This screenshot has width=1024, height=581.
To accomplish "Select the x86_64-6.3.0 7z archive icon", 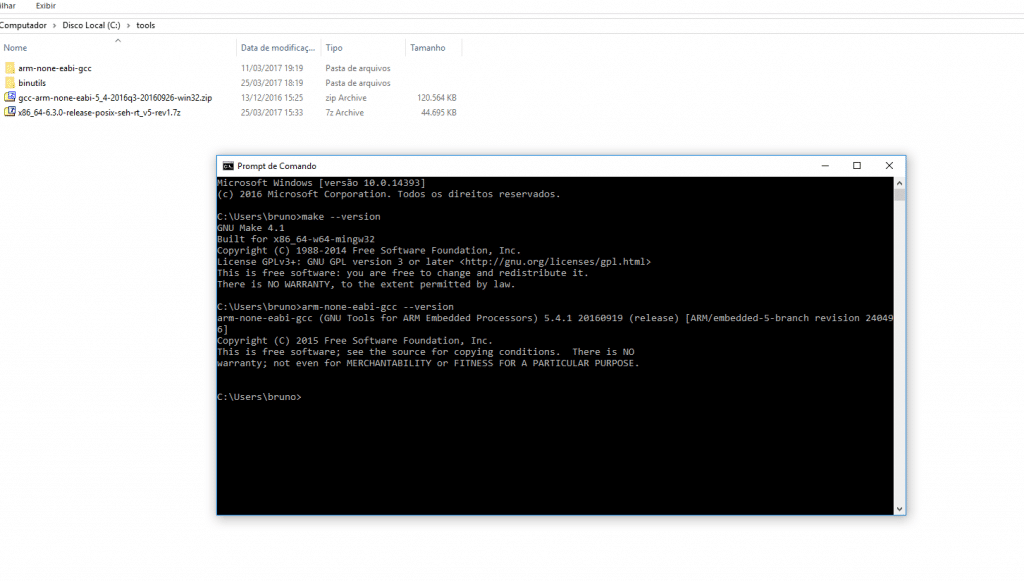I will pyautogui.click(x=10, y=112).
